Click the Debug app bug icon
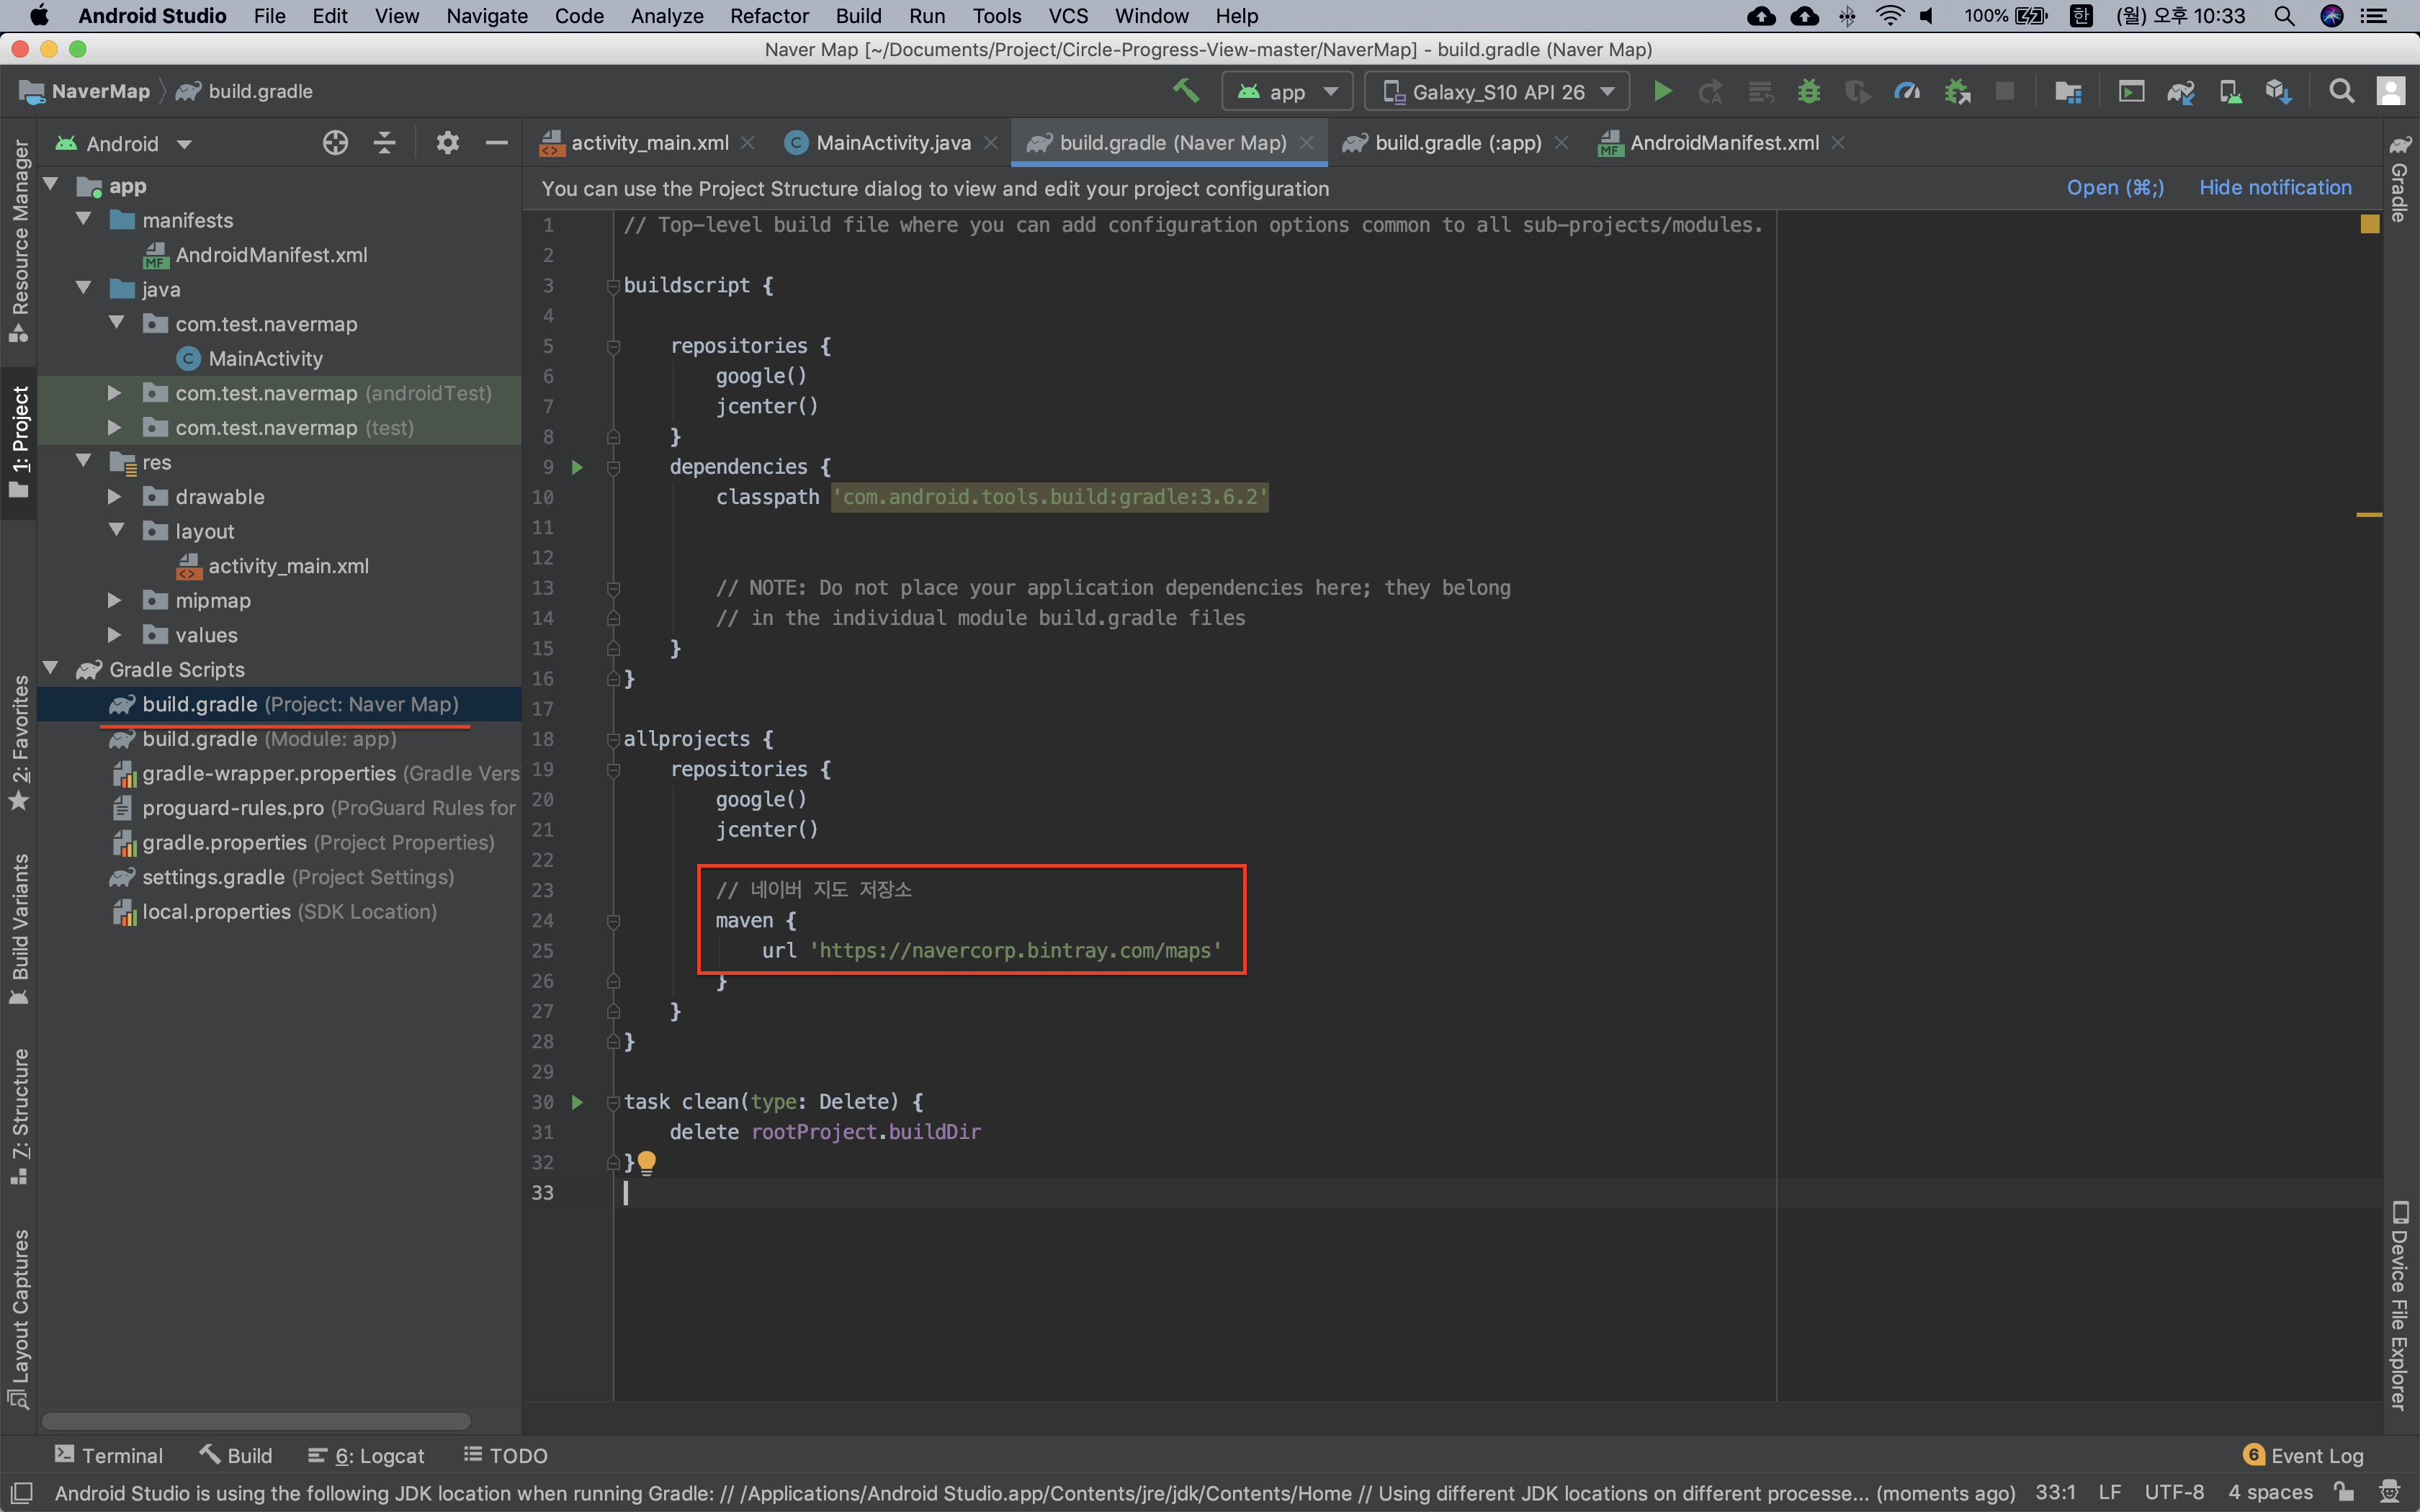 (x=1809, y=92)
